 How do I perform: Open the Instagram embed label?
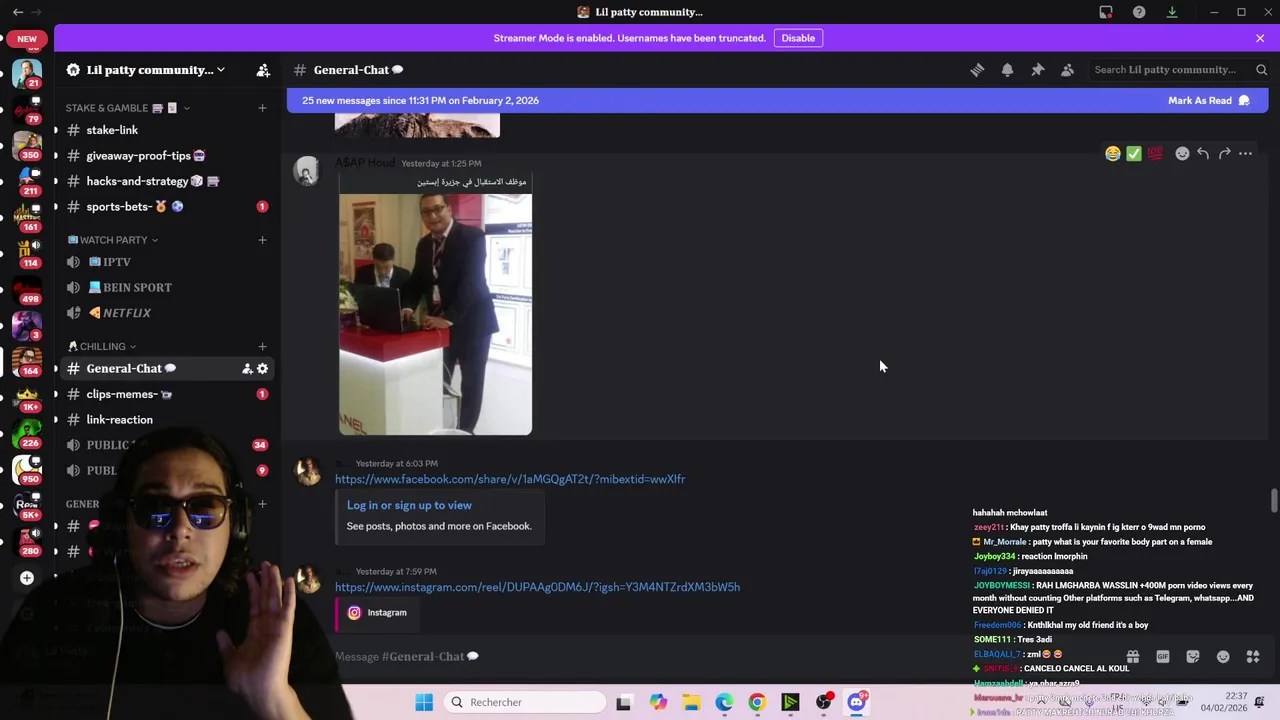tap(387, 613)
